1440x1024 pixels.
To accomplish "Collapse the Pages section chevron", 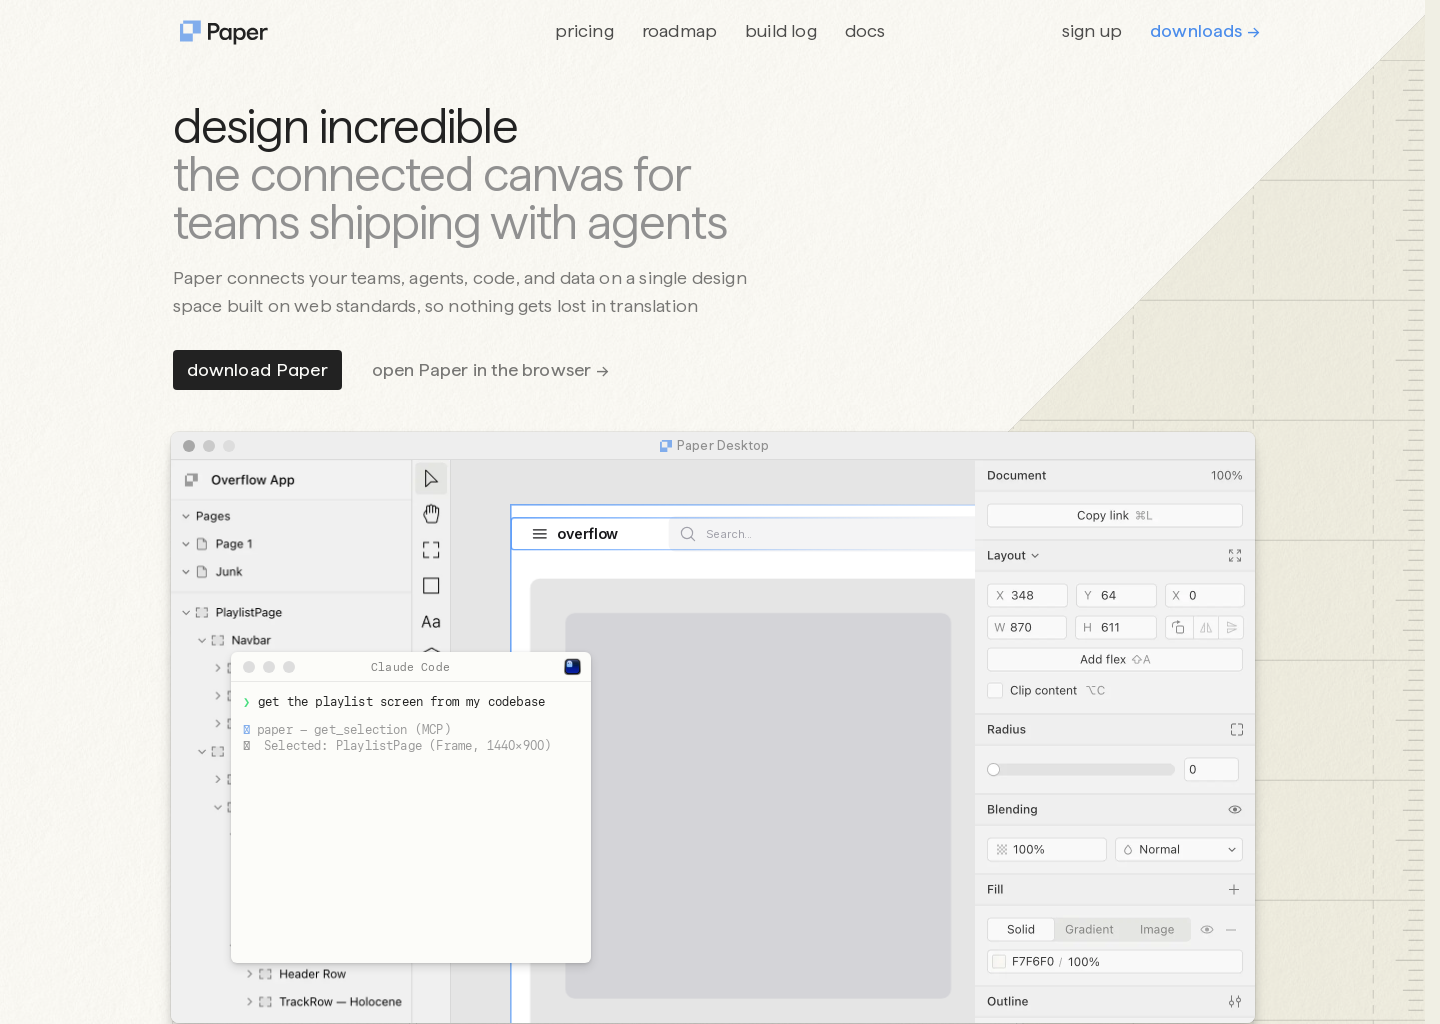I will tap(186, 517).
